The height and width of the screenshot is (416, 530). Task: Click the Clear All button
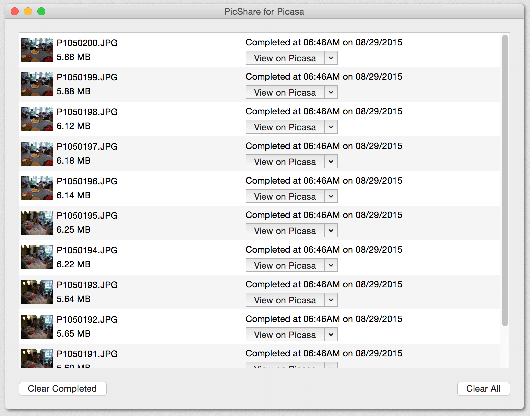click(483, 389)
